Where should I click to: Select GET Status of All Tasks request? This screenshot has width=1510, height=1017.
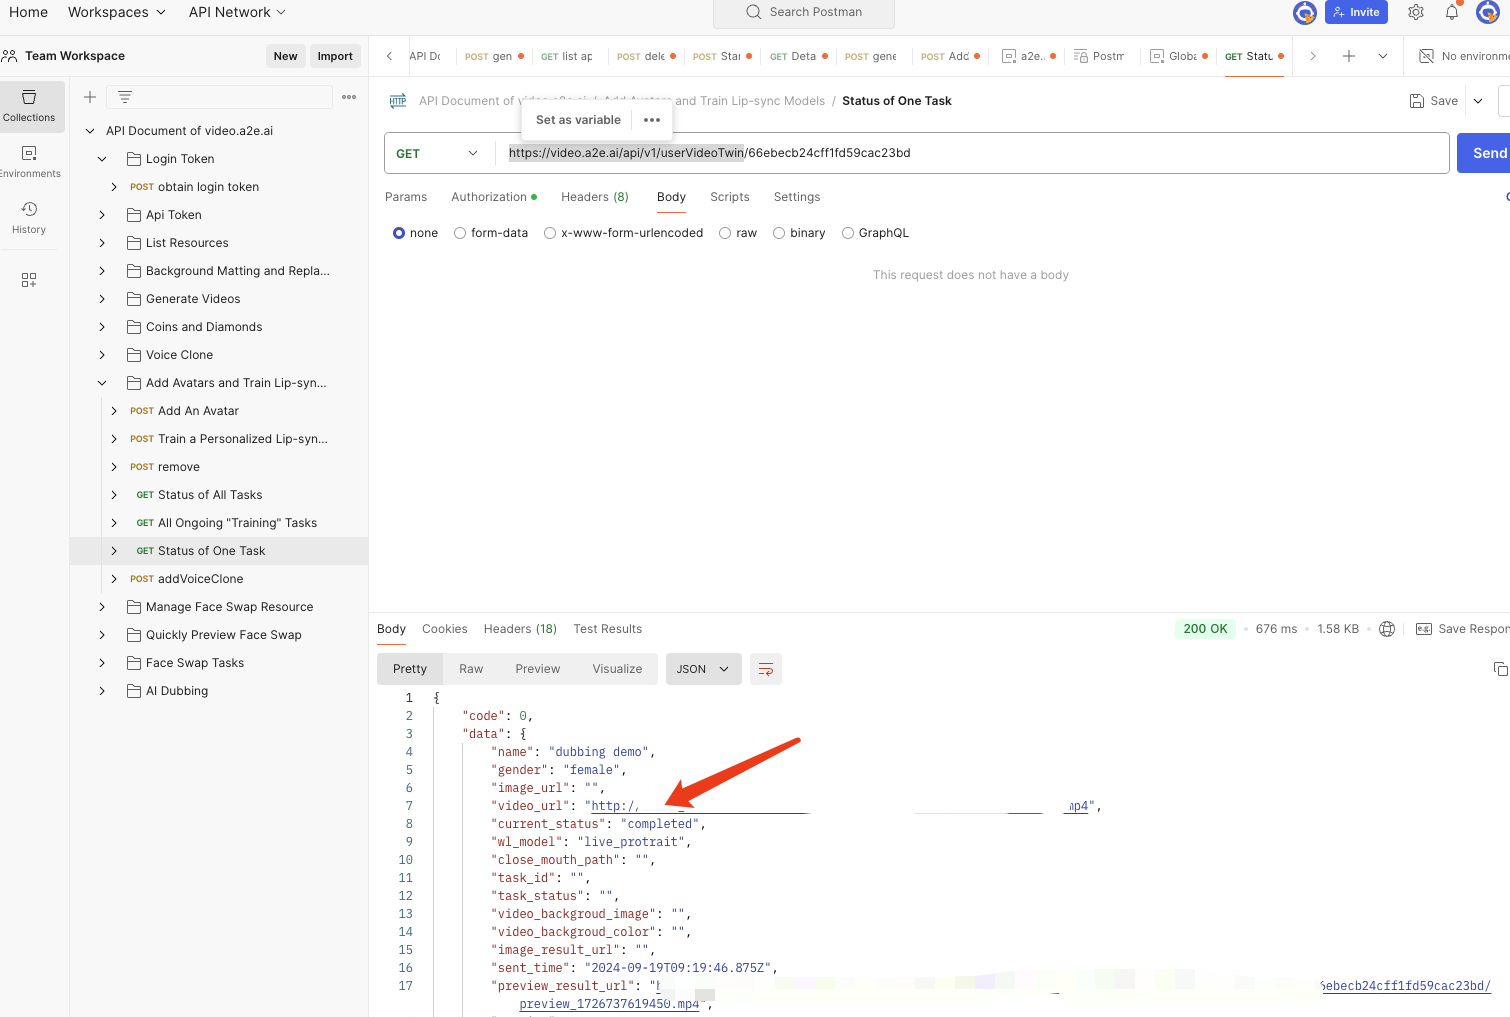point(210,495)
